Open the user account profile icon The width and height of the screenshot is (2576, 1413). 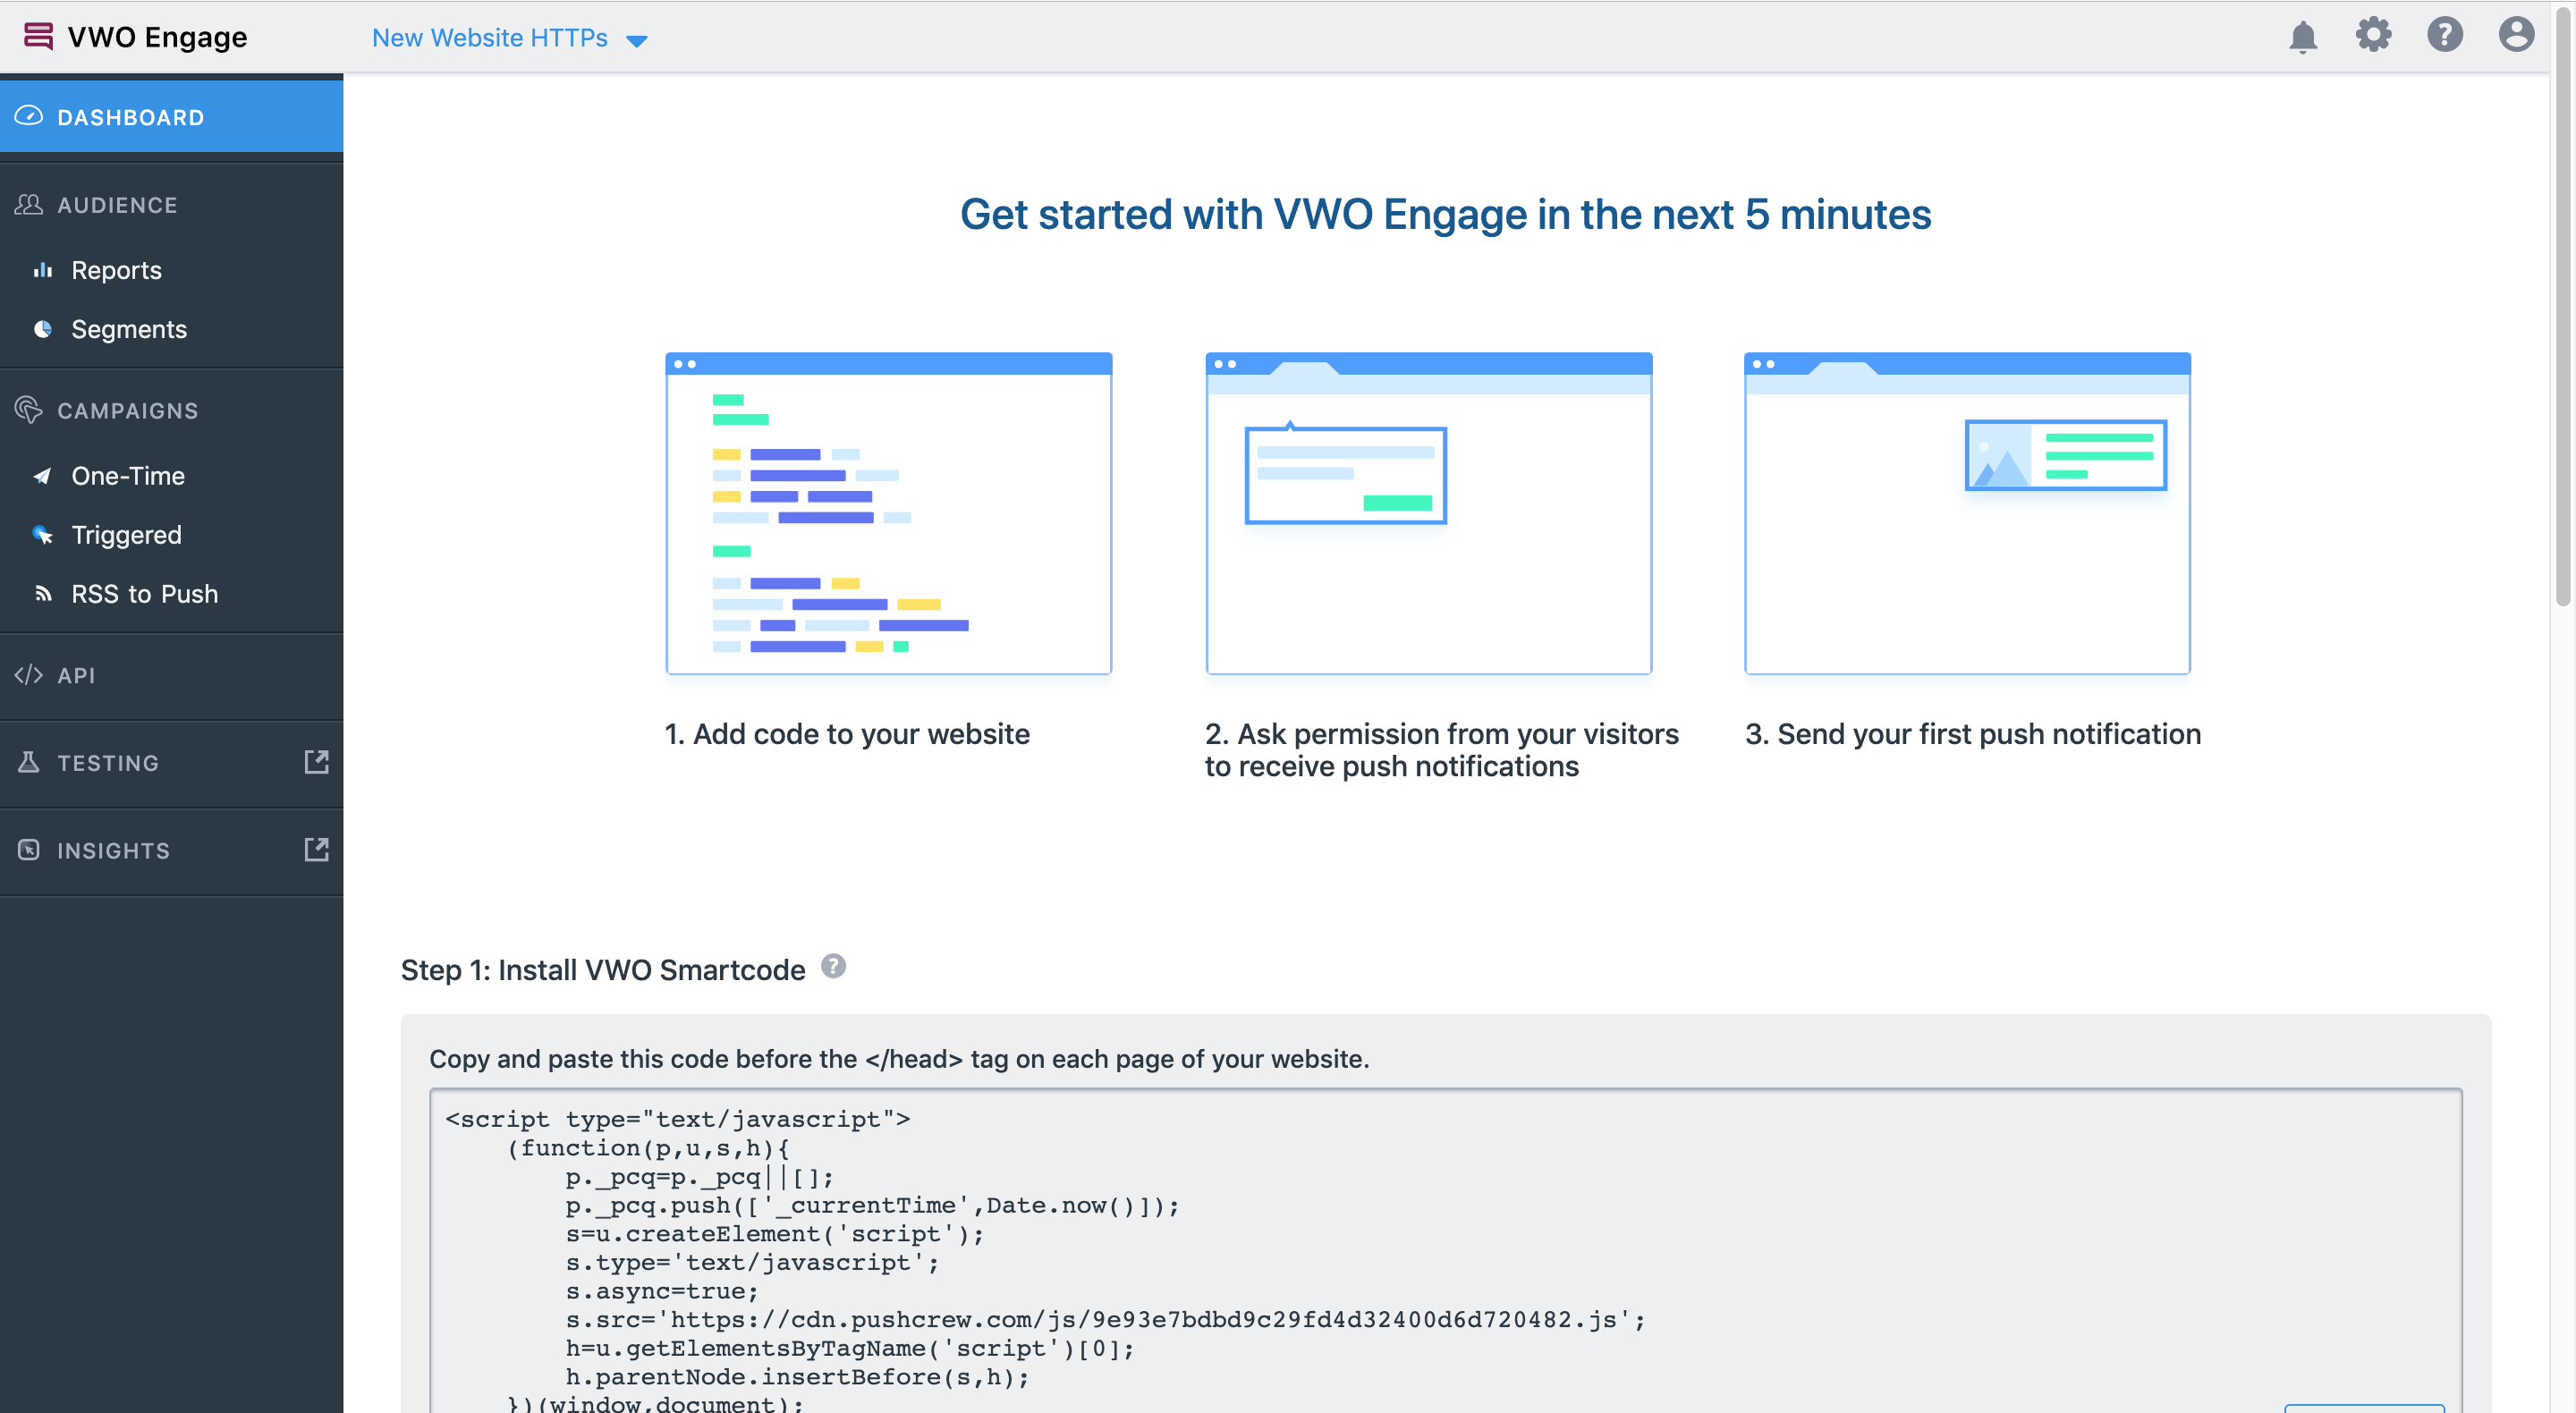pos(2515,35)
